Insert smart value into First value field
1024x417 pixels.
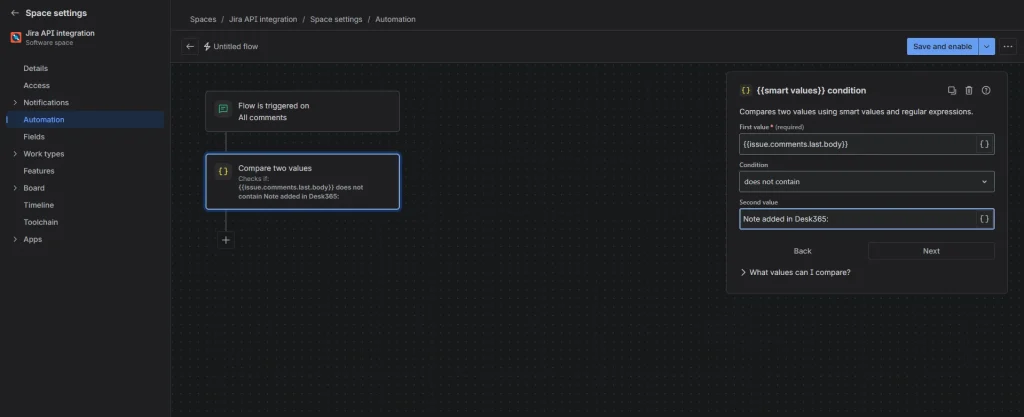[984, 144]
